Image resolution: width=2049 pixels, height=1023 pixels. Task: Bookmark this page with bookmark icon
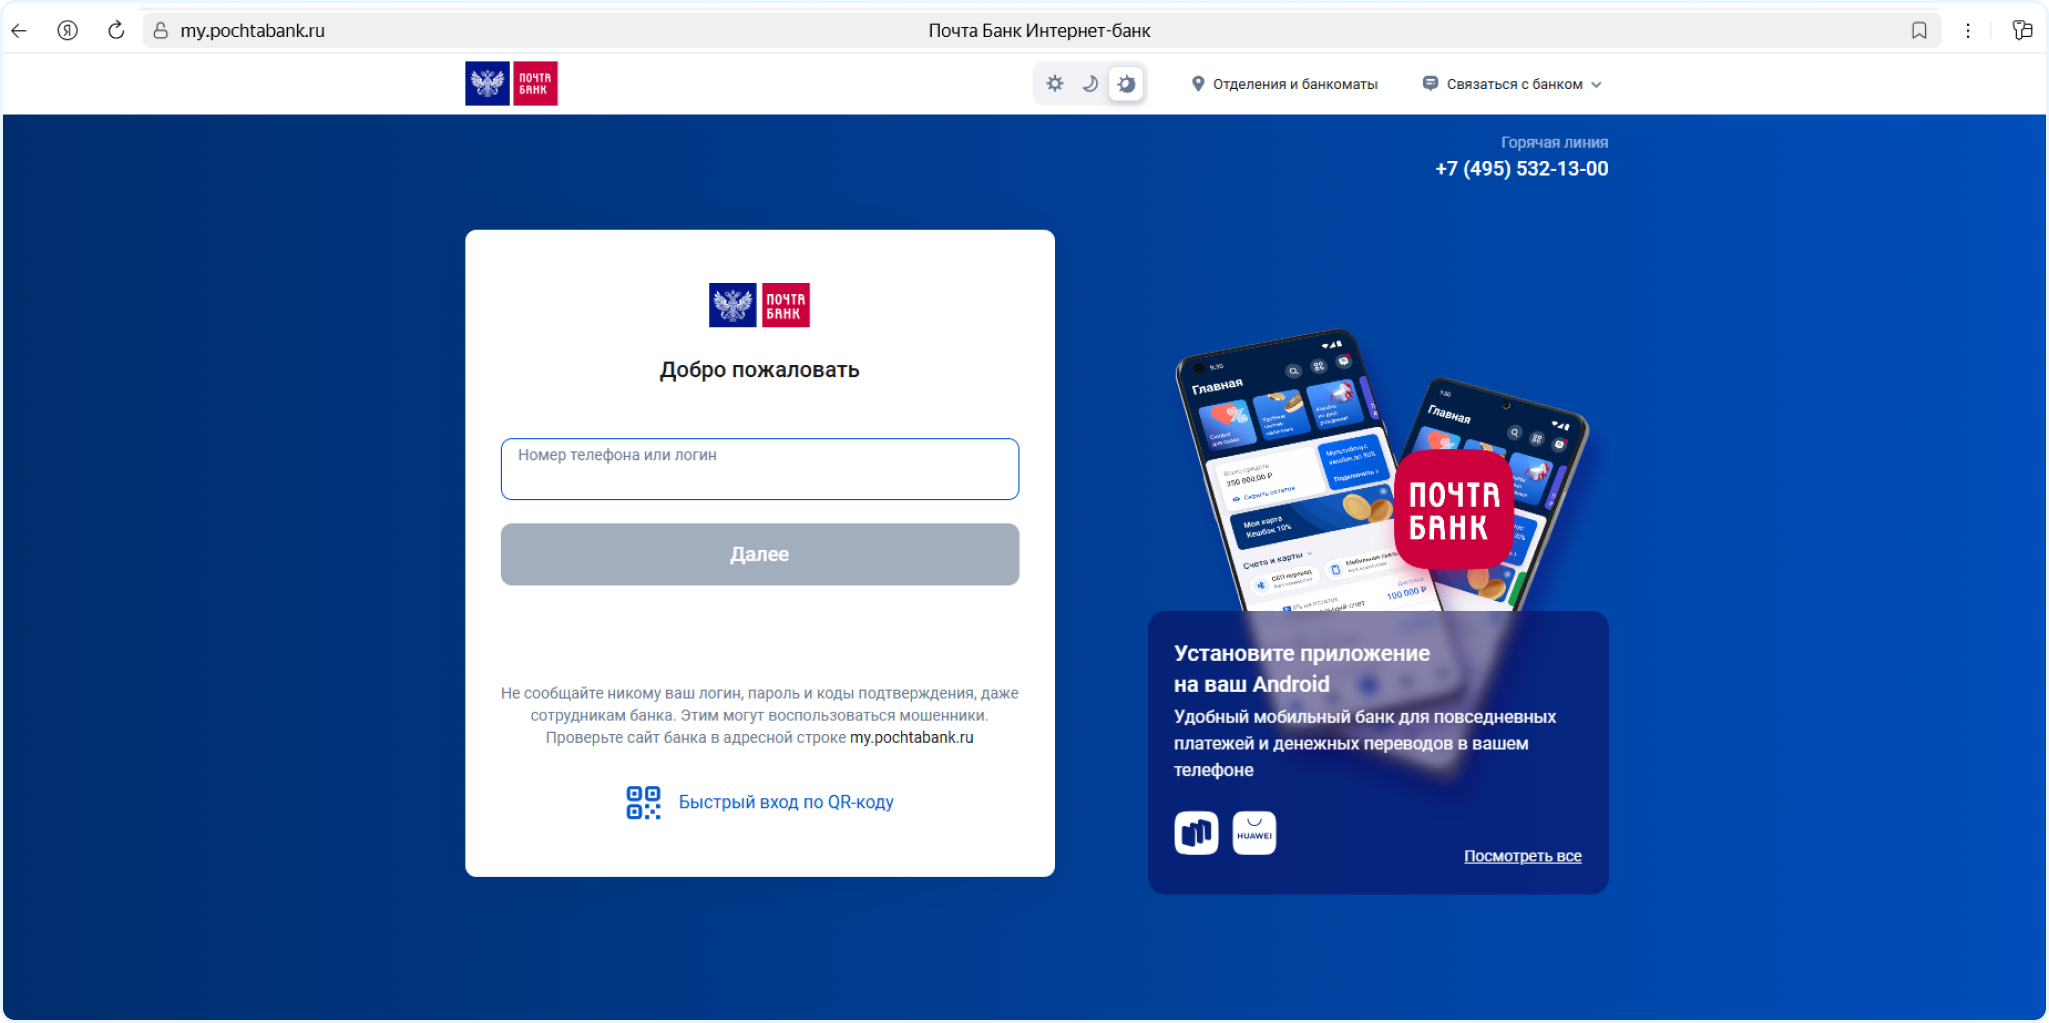point(1919,31)
